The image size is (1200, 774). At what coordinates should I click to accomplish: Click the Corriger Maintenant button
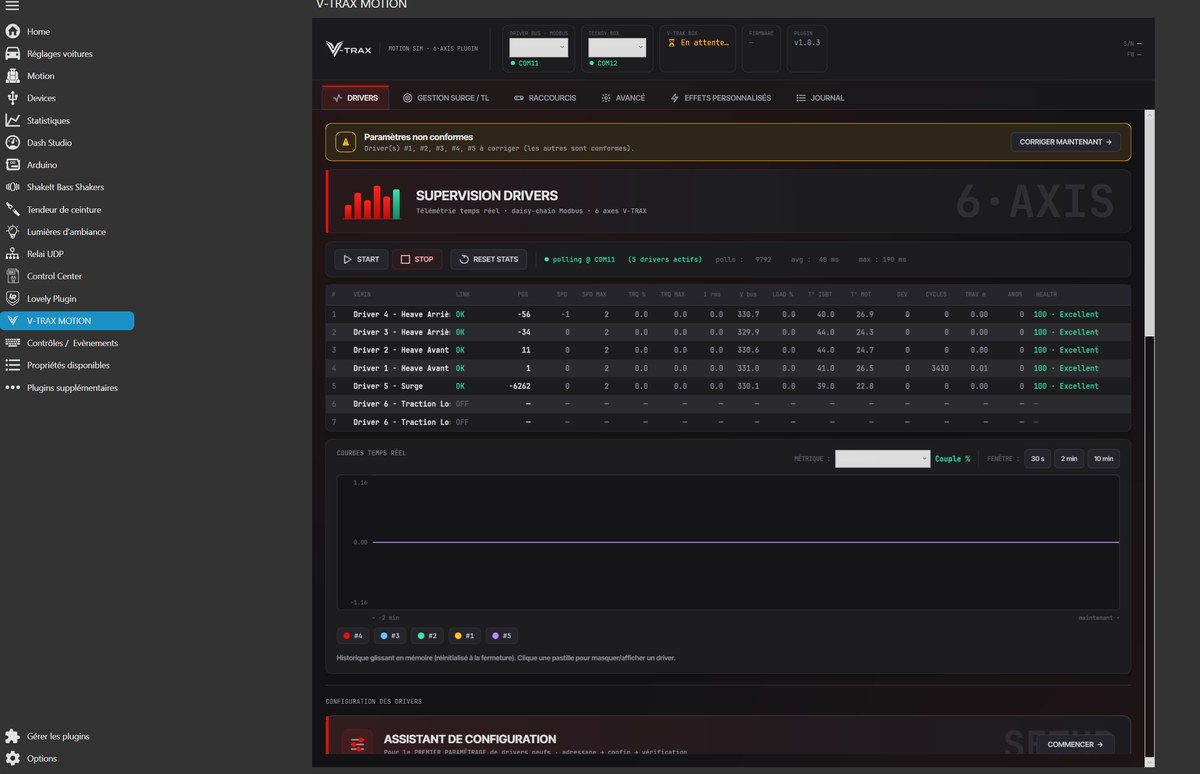pos(1066,142)
